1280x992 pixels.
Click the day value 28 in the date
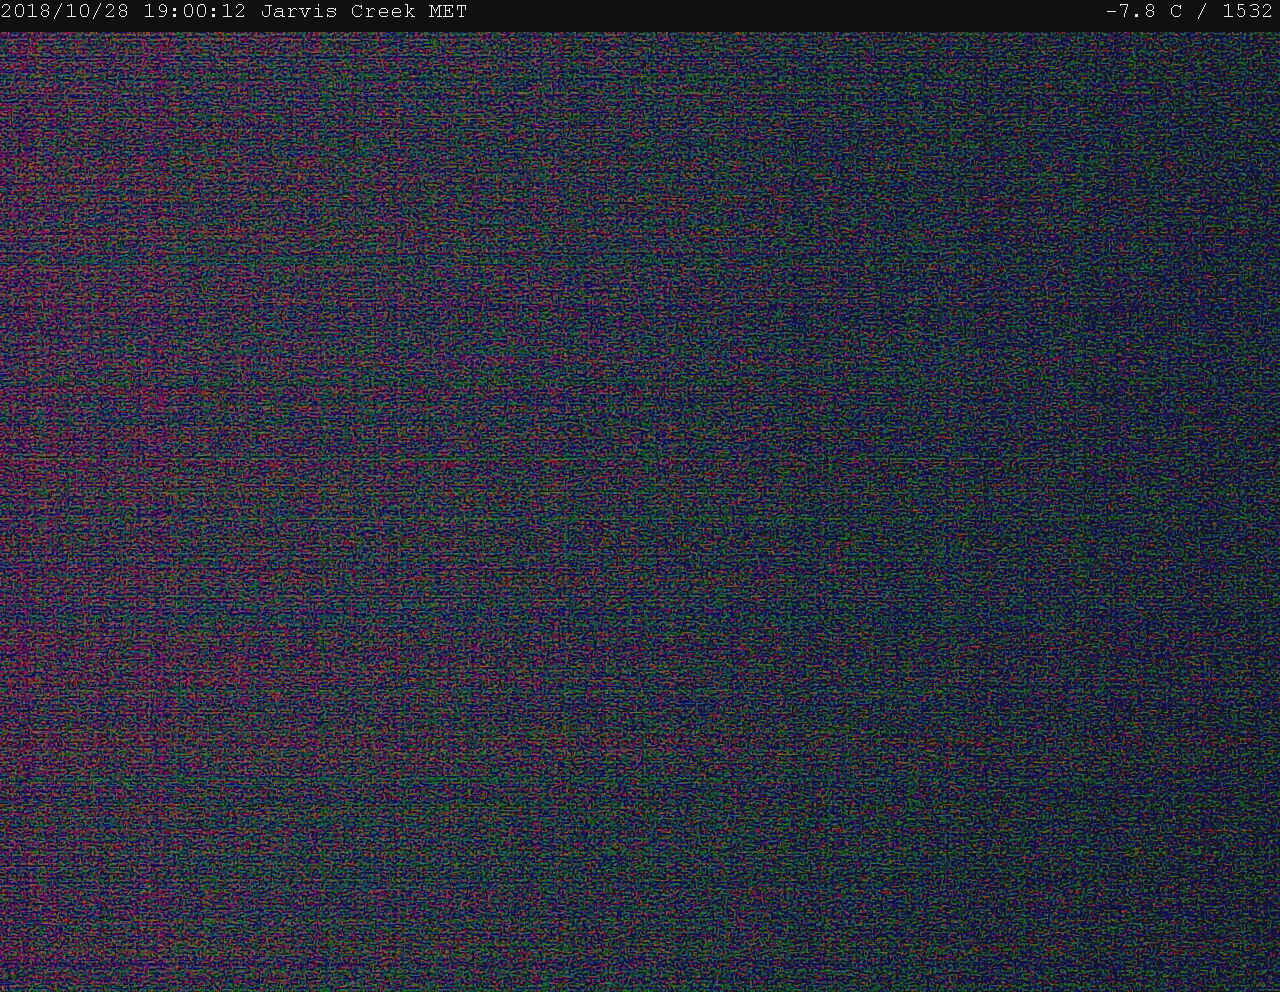pos(118,12)
